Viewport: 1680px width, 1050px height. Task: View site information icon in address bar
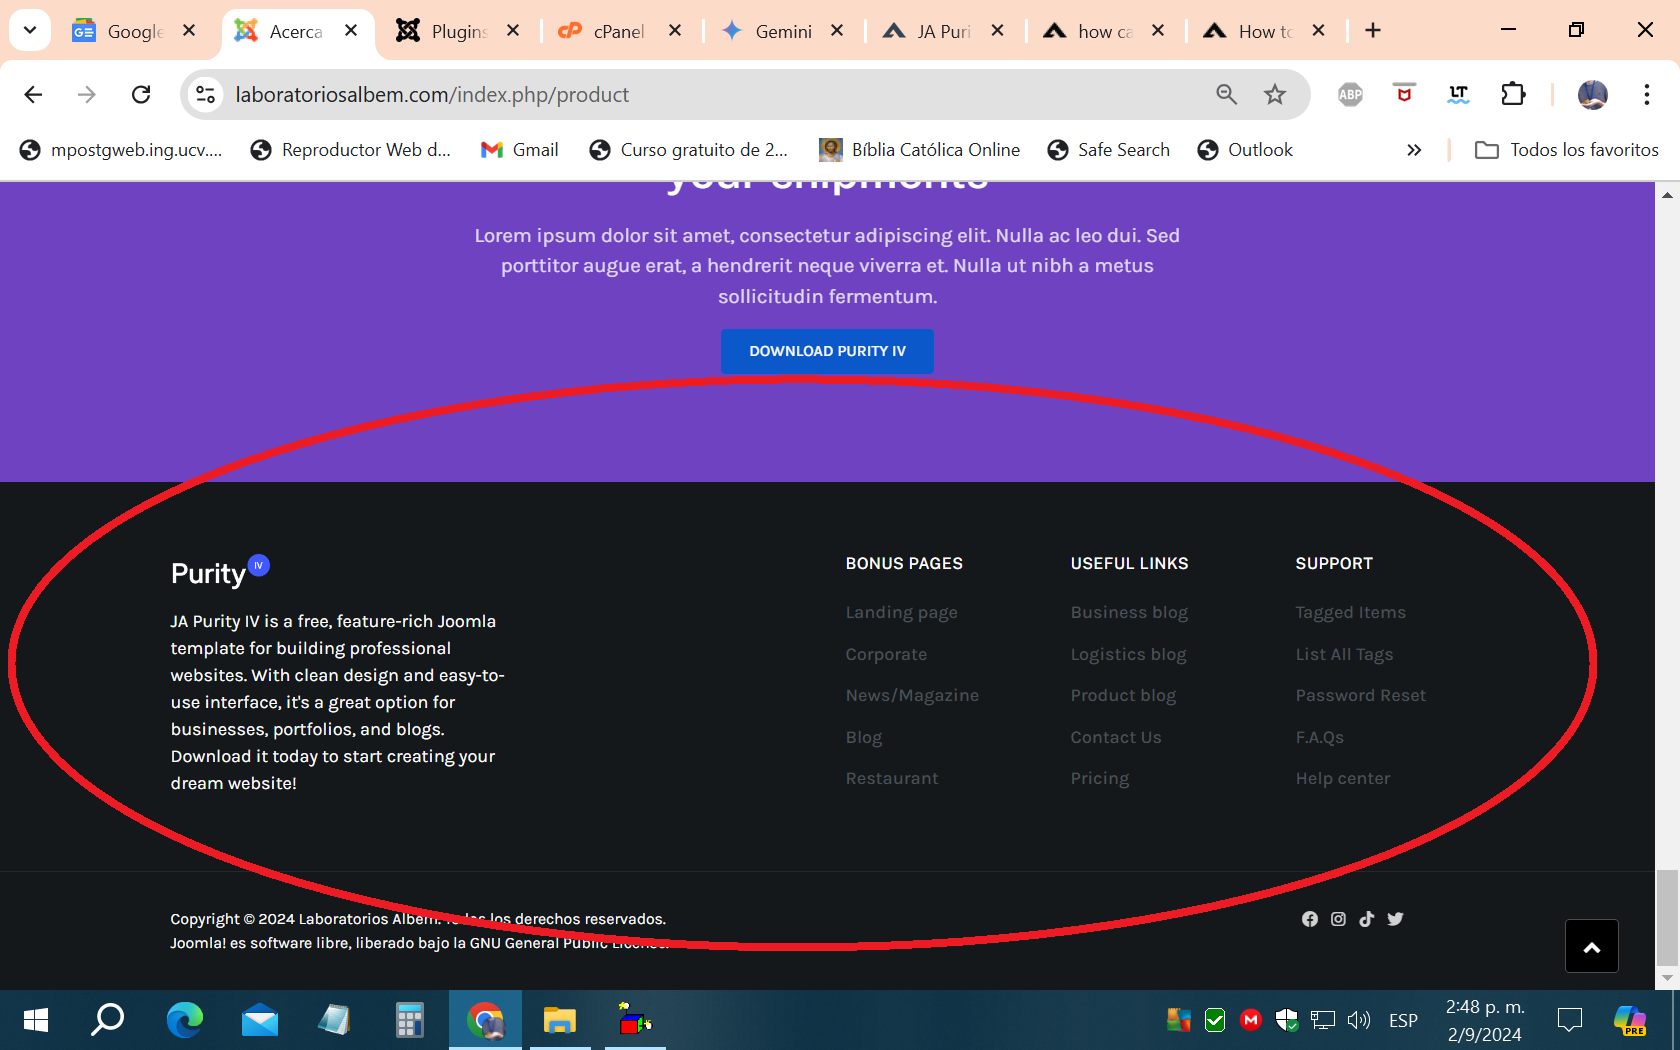[205, 94]
